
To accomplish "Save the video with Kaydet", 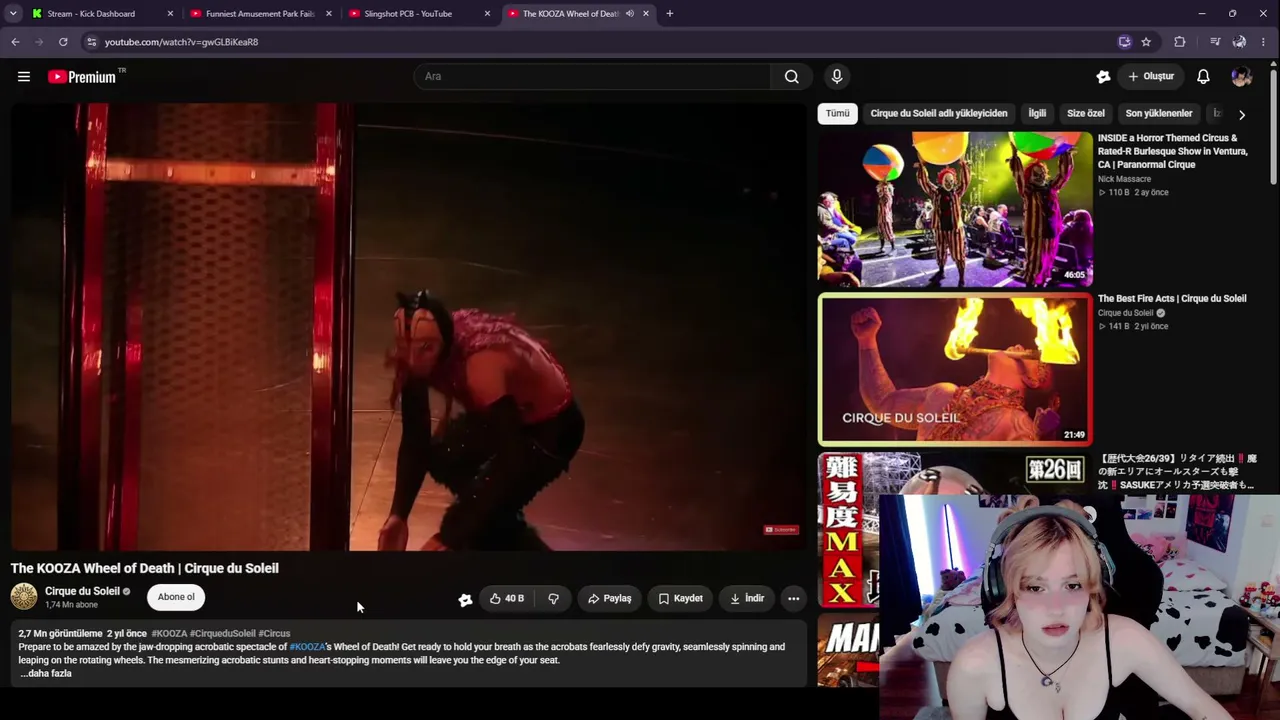I will tap(680, 598).
